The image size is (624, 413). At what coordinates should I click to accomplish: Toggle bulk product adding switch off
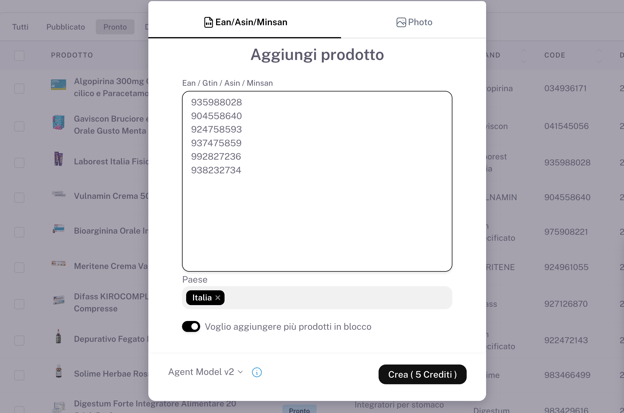[191, 327]
